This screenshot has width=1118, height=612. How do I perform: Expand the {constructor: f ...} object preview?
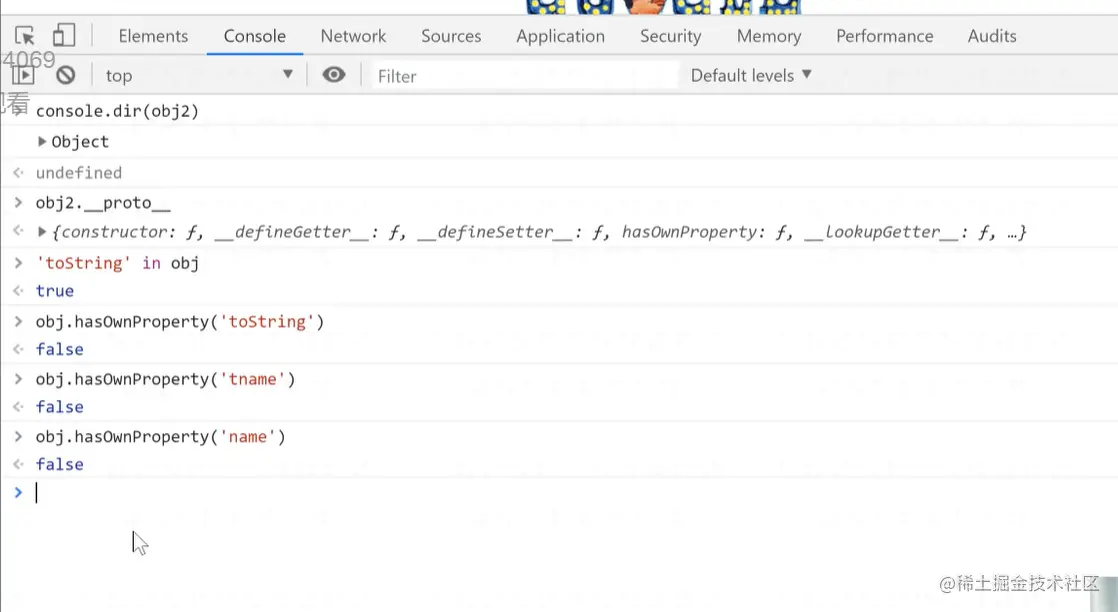coord(42,232)
